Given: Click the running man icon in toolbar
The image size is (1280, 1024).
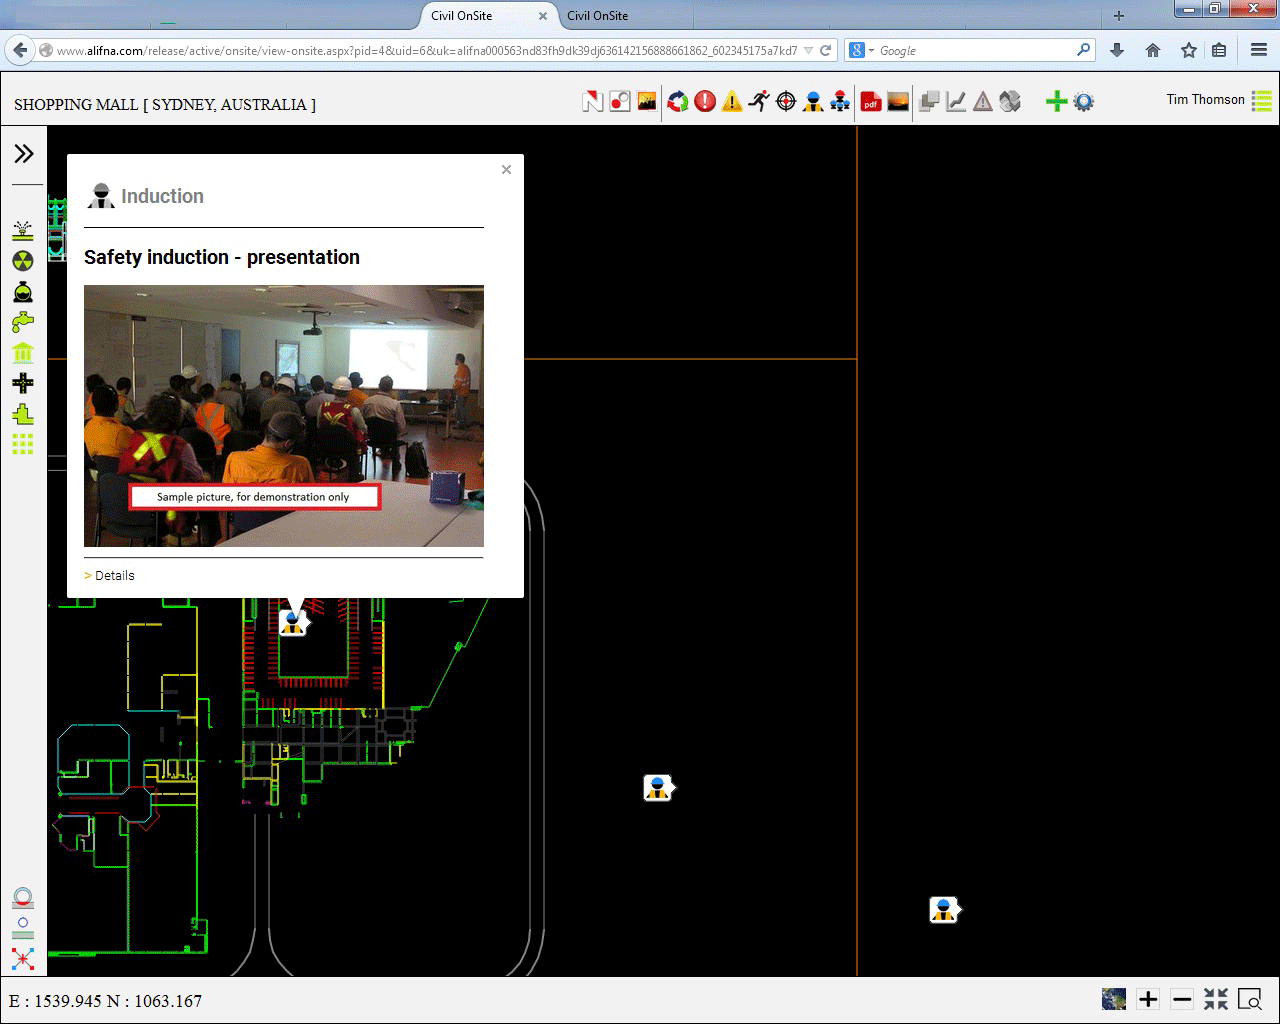Looking at the screenshot, I should click(x=759, y=101).
